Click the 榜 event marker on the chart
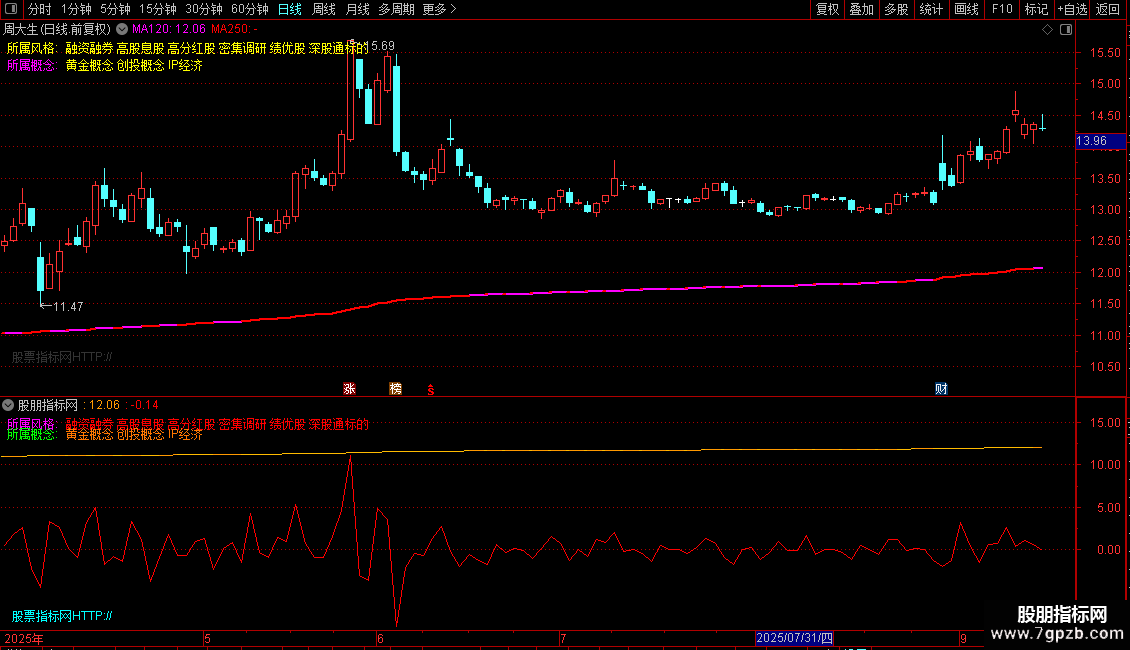Screen dimensions: 1130x650 click(x=396, y=389)
